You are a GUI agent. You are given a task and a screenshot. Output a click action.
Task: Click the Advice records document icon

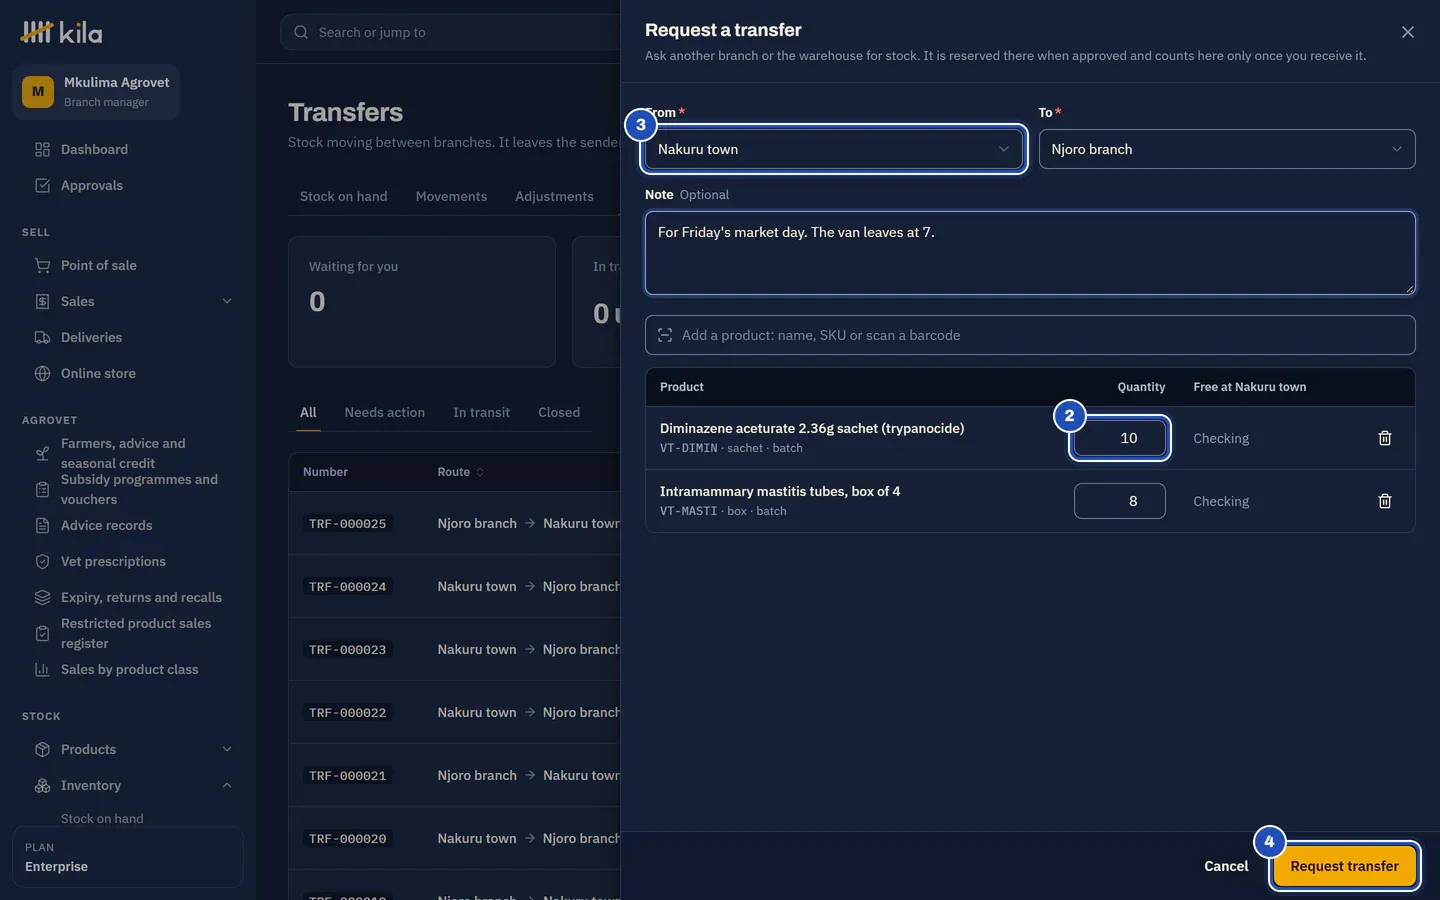[x=42, y=525]
